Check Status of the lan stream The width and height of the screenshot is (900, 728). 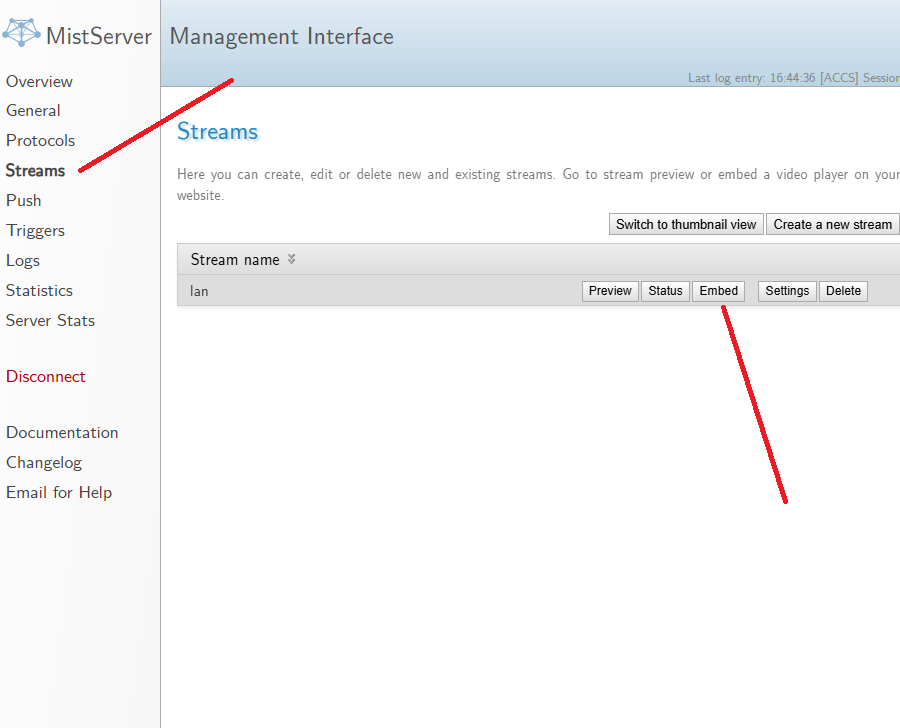(665, 291)
